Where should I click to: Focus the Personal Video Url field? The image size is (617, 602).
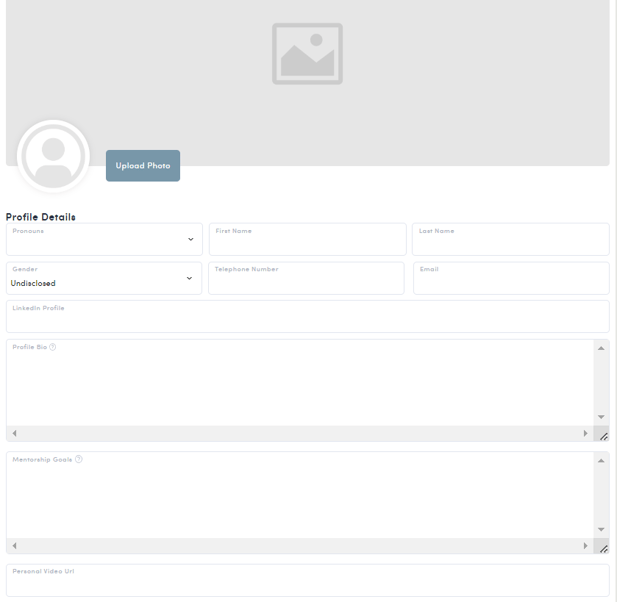tap(308, 580)
